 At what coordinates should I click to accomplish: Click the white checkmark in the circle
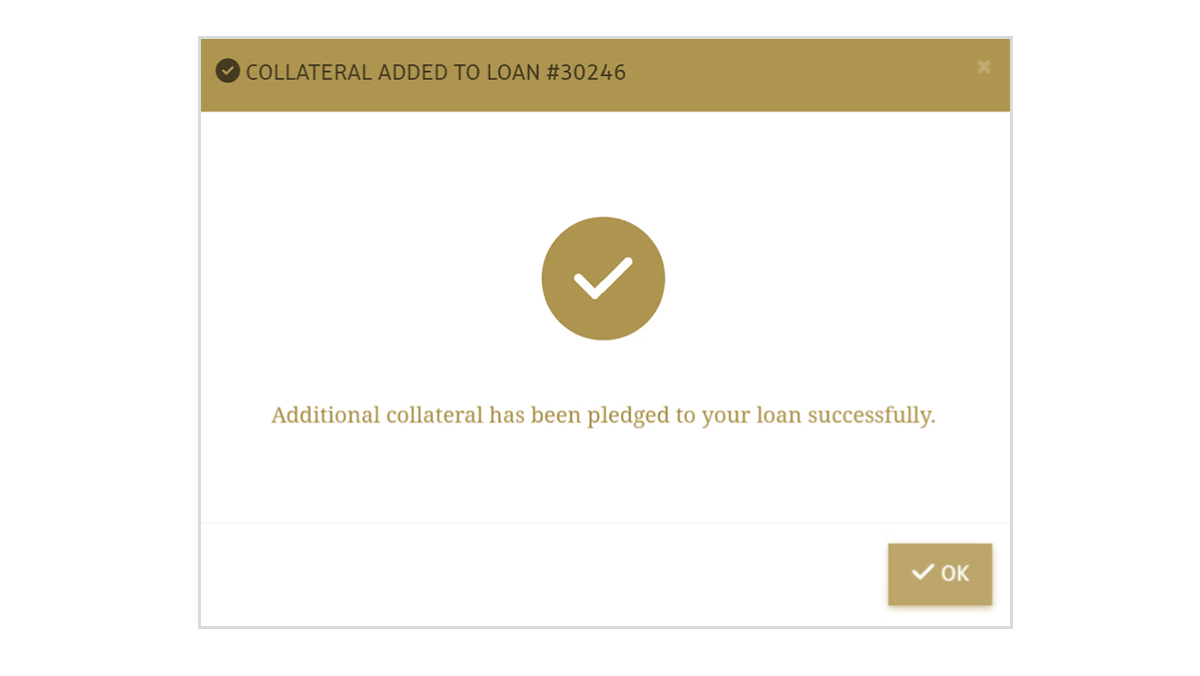pos(603,278)
